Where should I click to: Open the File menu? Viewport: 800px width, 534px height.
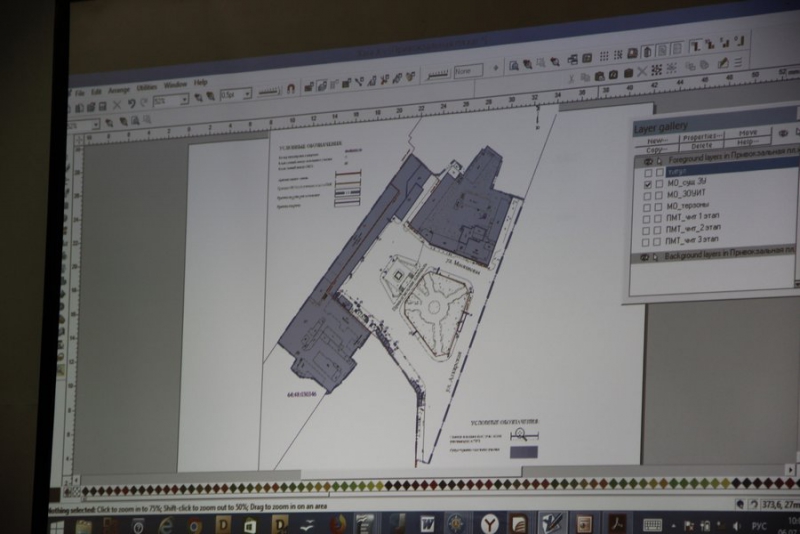[80, 91]
